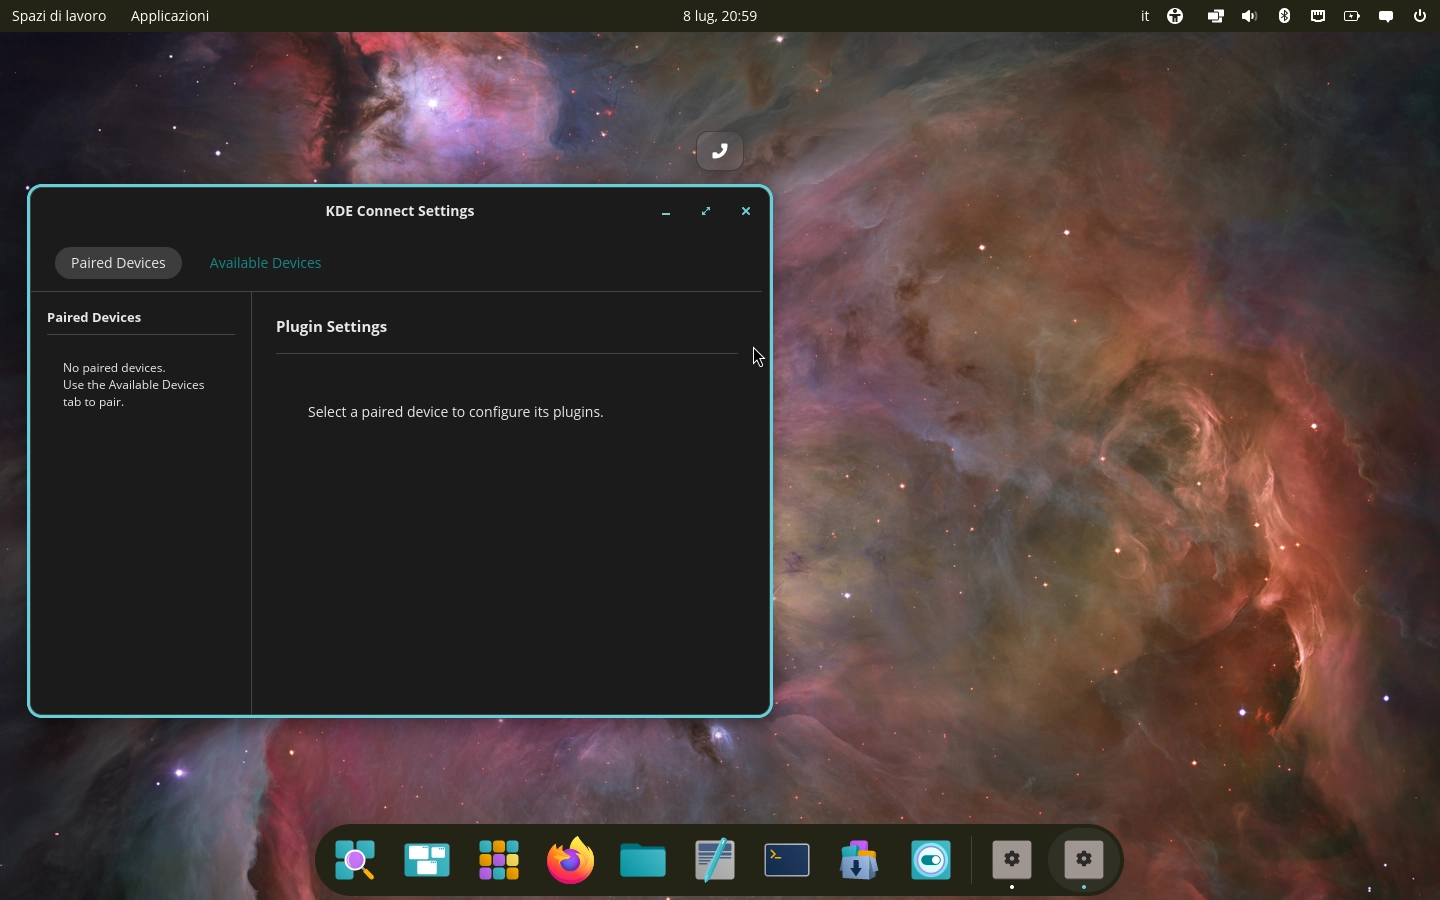Switch to the Available Devices tab

[265, 263]
